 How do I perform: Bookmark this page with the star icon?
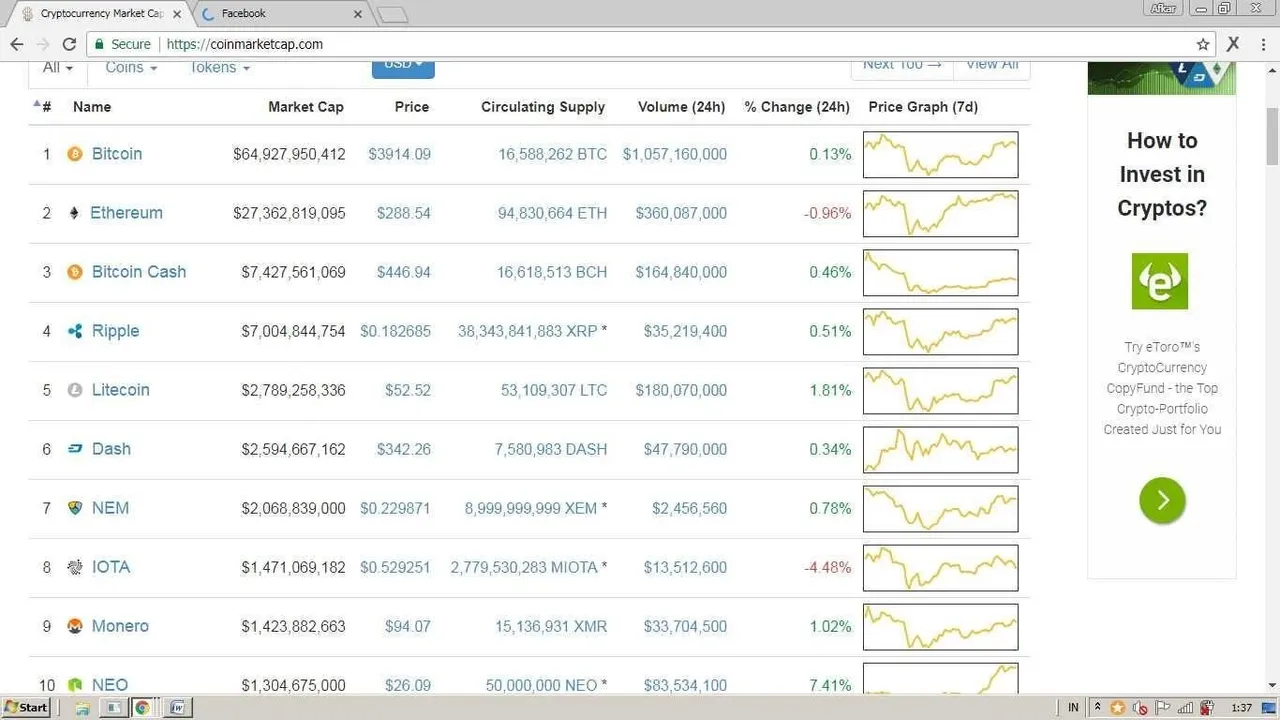point(1203,44)
